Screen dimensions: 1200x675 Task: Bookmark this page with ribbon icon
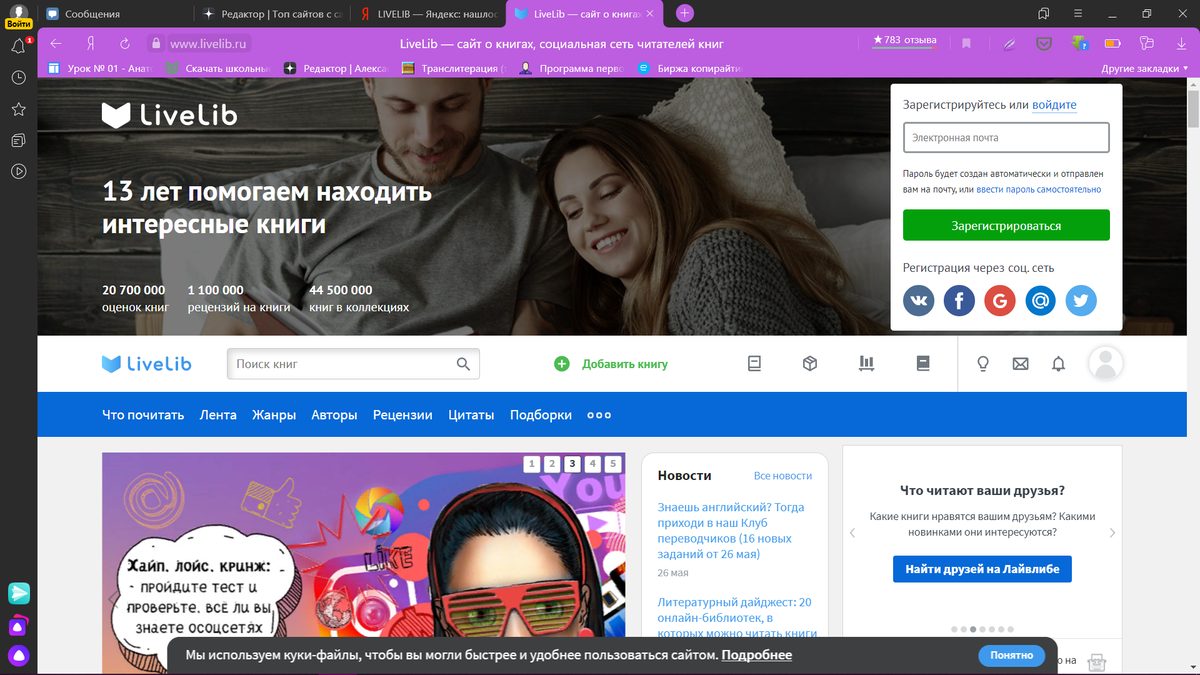[x=966, y=44]
